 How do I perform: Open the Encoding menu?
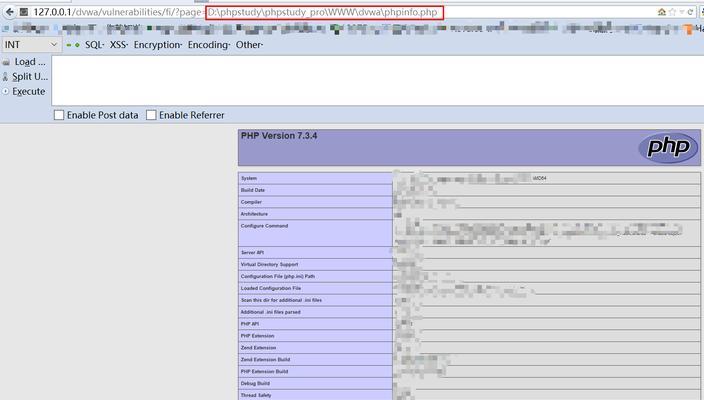(x=209, y=45)
